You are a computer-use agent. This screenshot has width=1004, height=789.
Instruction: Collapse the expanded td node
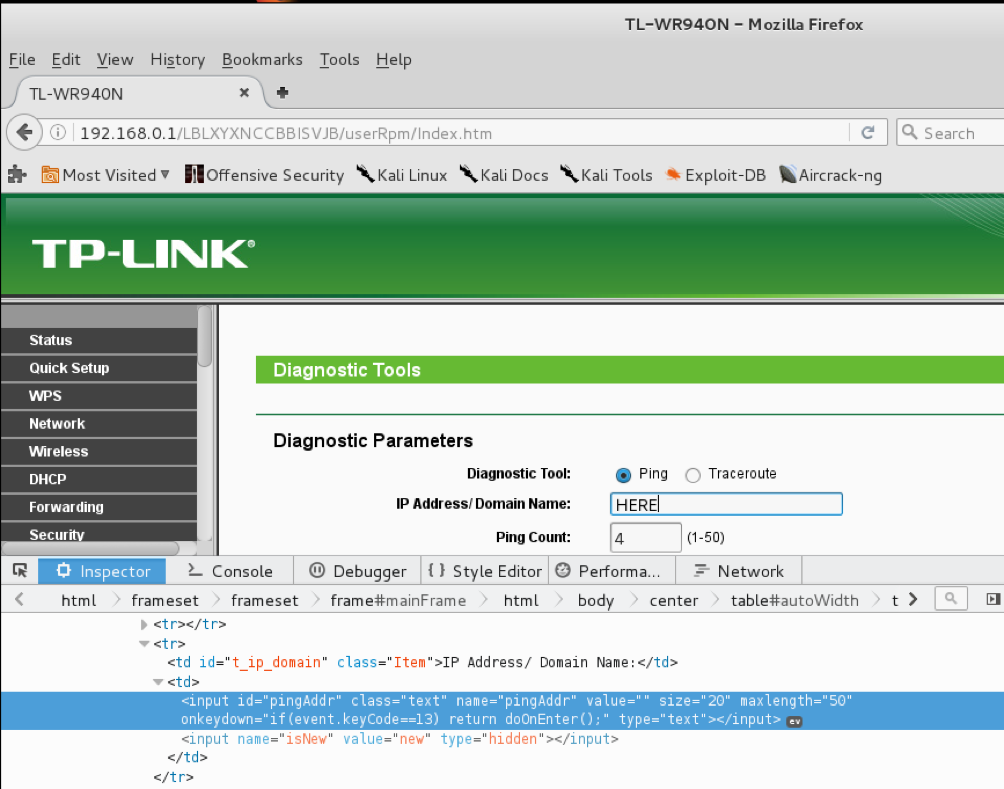coord(158,682)
